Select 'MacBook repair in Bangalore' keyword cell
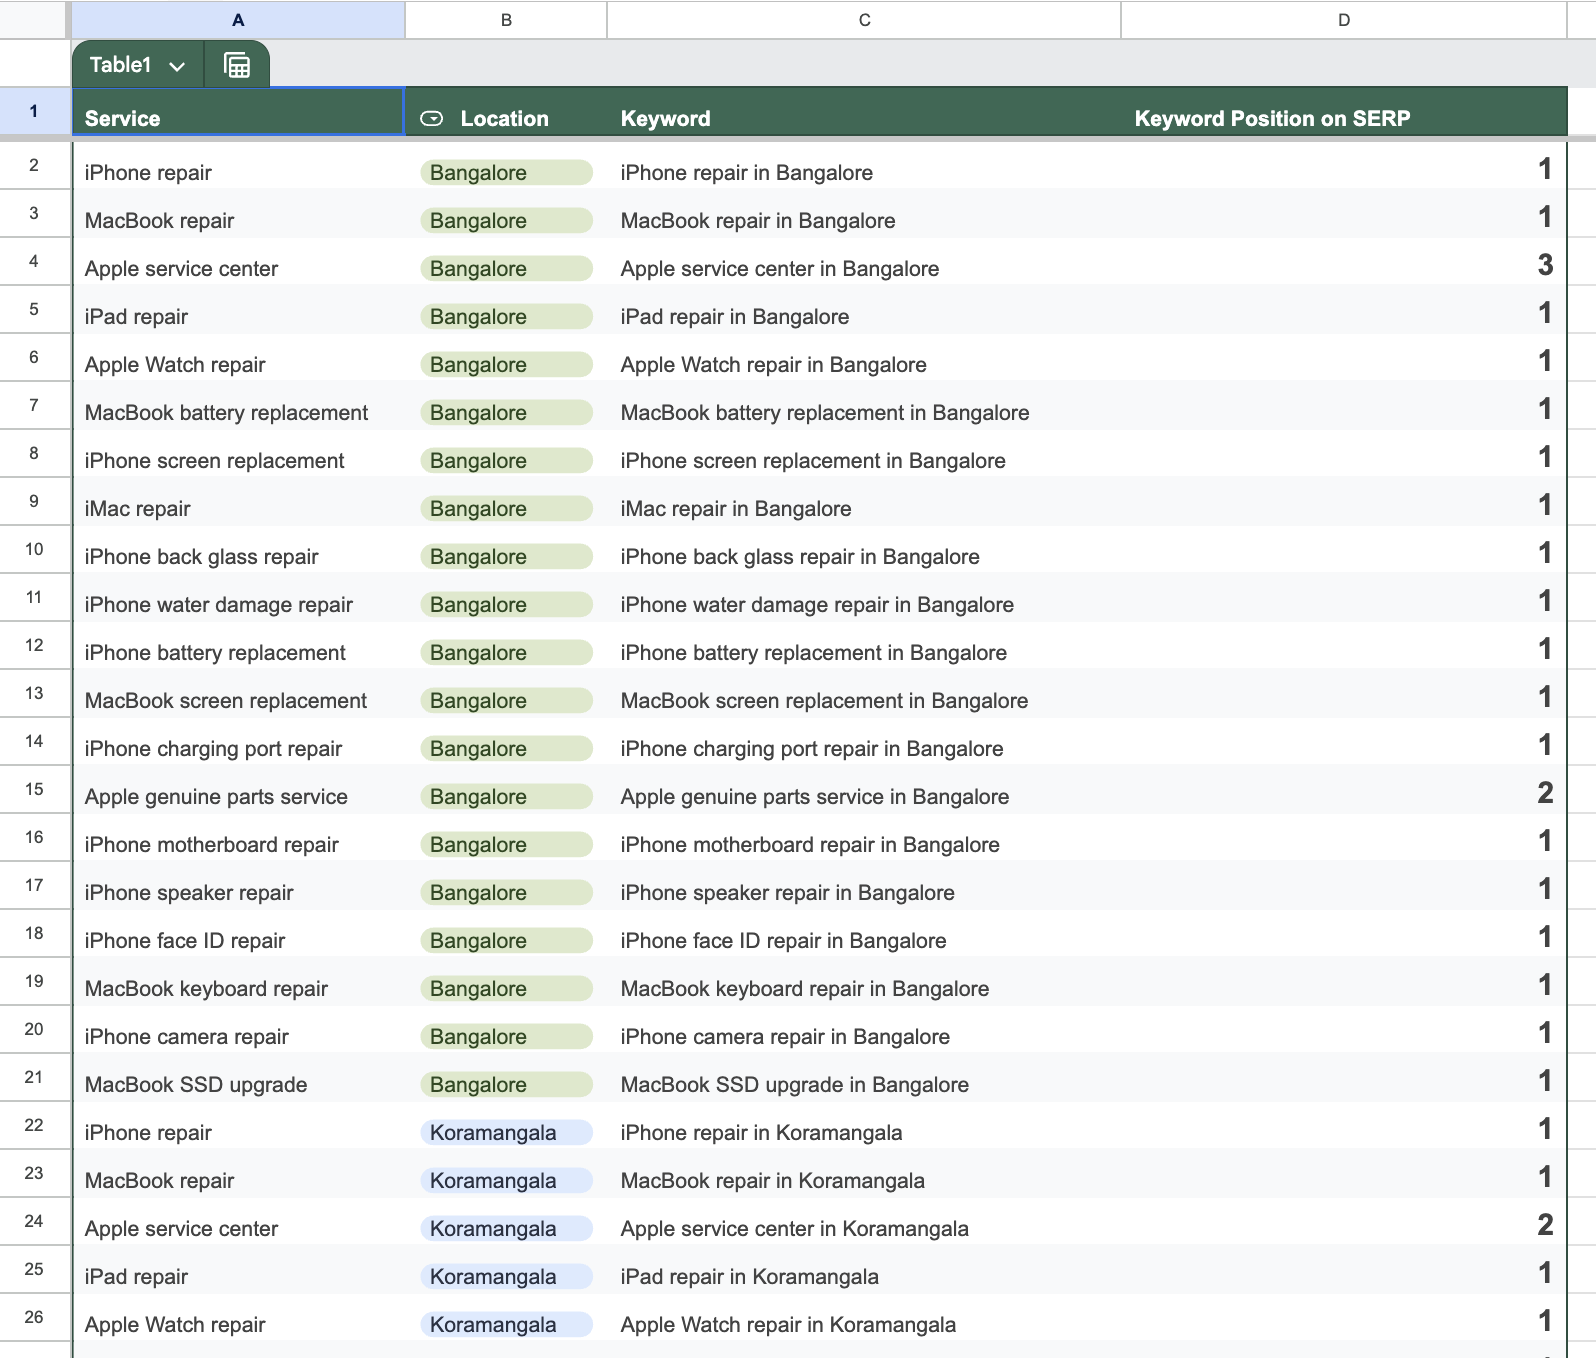Image resolution: width=1596 pixels, height=1358 pixels. click(864, 213)
